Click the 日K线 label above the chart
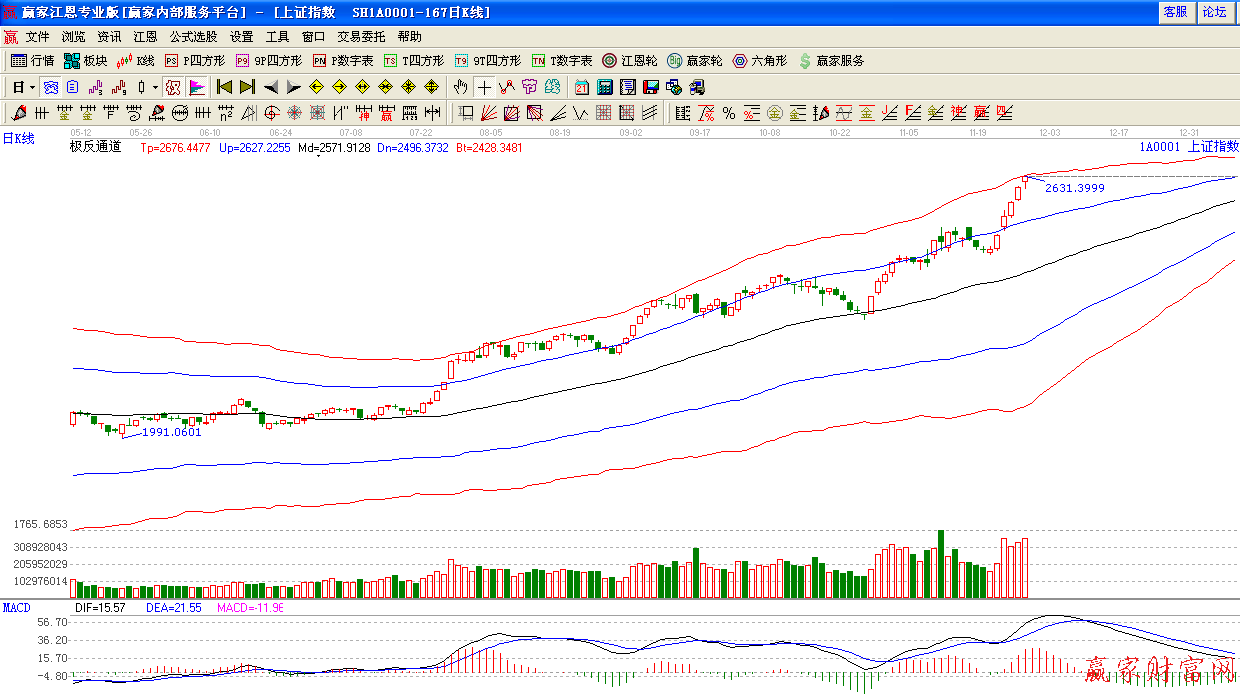1240x694 pixels. (x=18, y=139)
